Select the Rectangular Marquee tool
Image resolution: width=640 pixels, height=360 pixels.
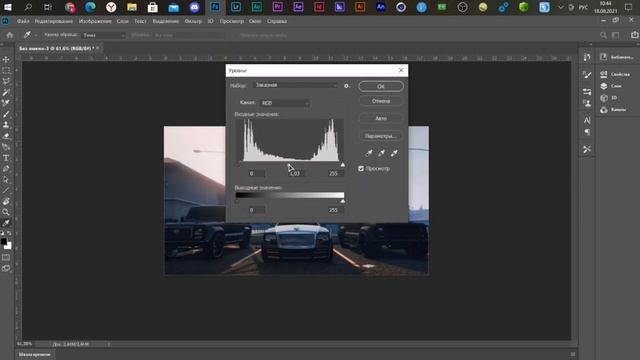6,71
